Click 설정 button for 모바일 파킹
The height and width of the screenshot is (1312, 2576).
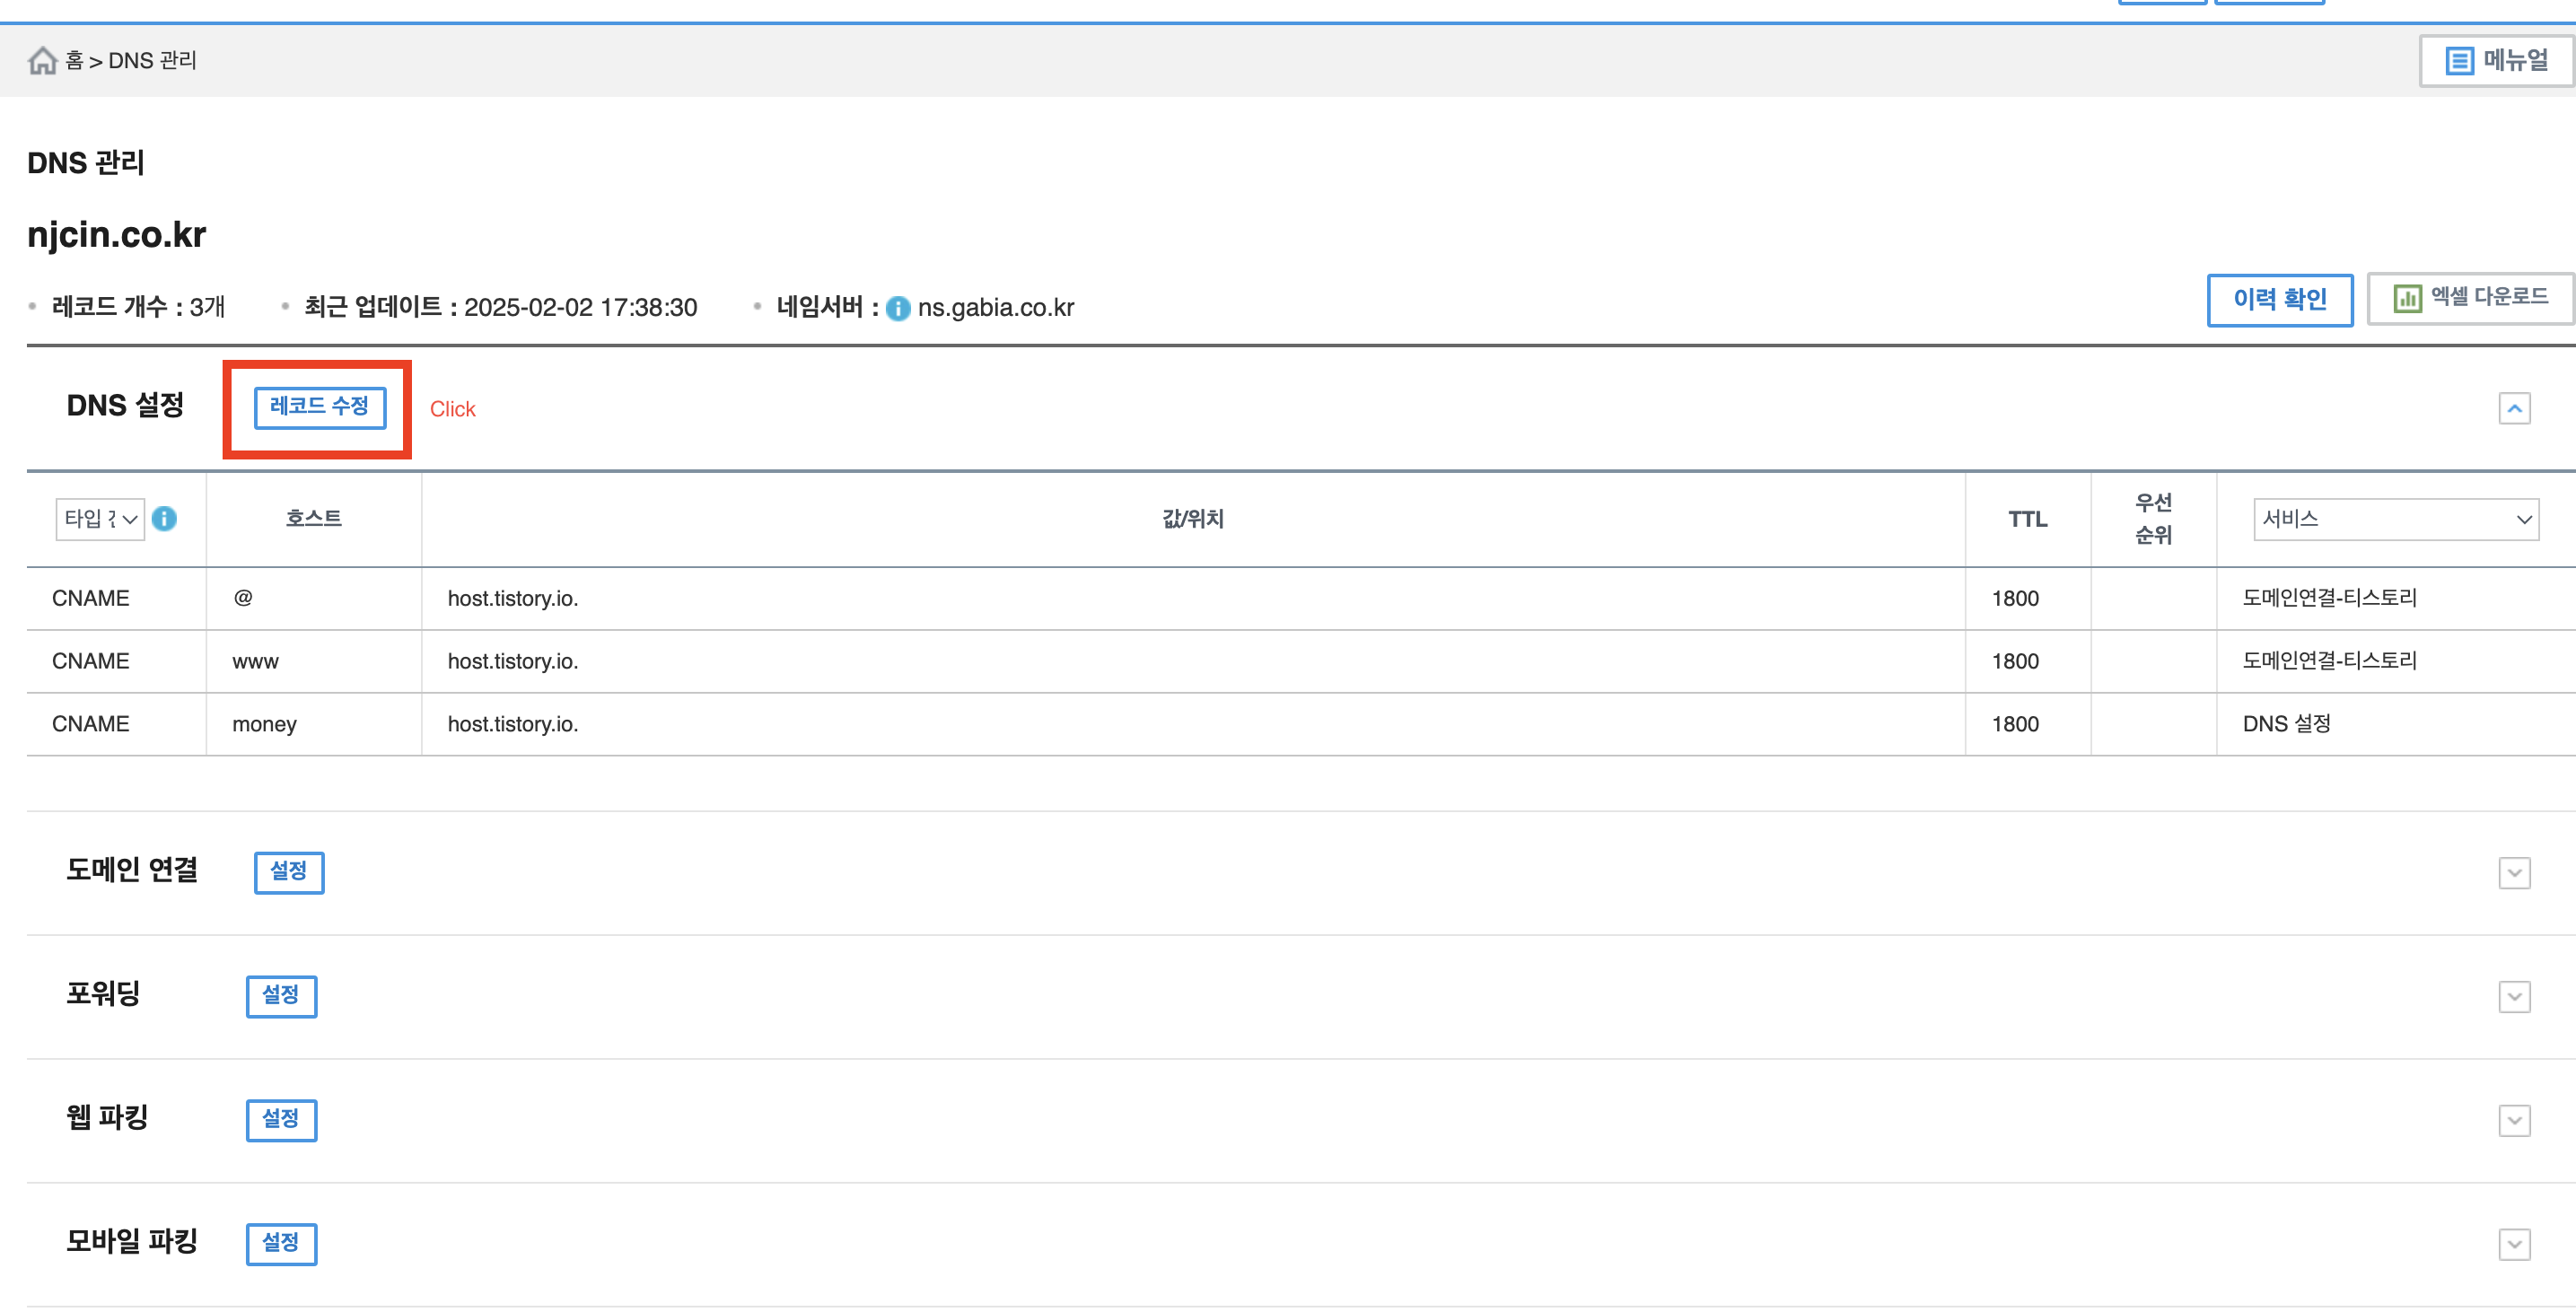coord(281,1244)
